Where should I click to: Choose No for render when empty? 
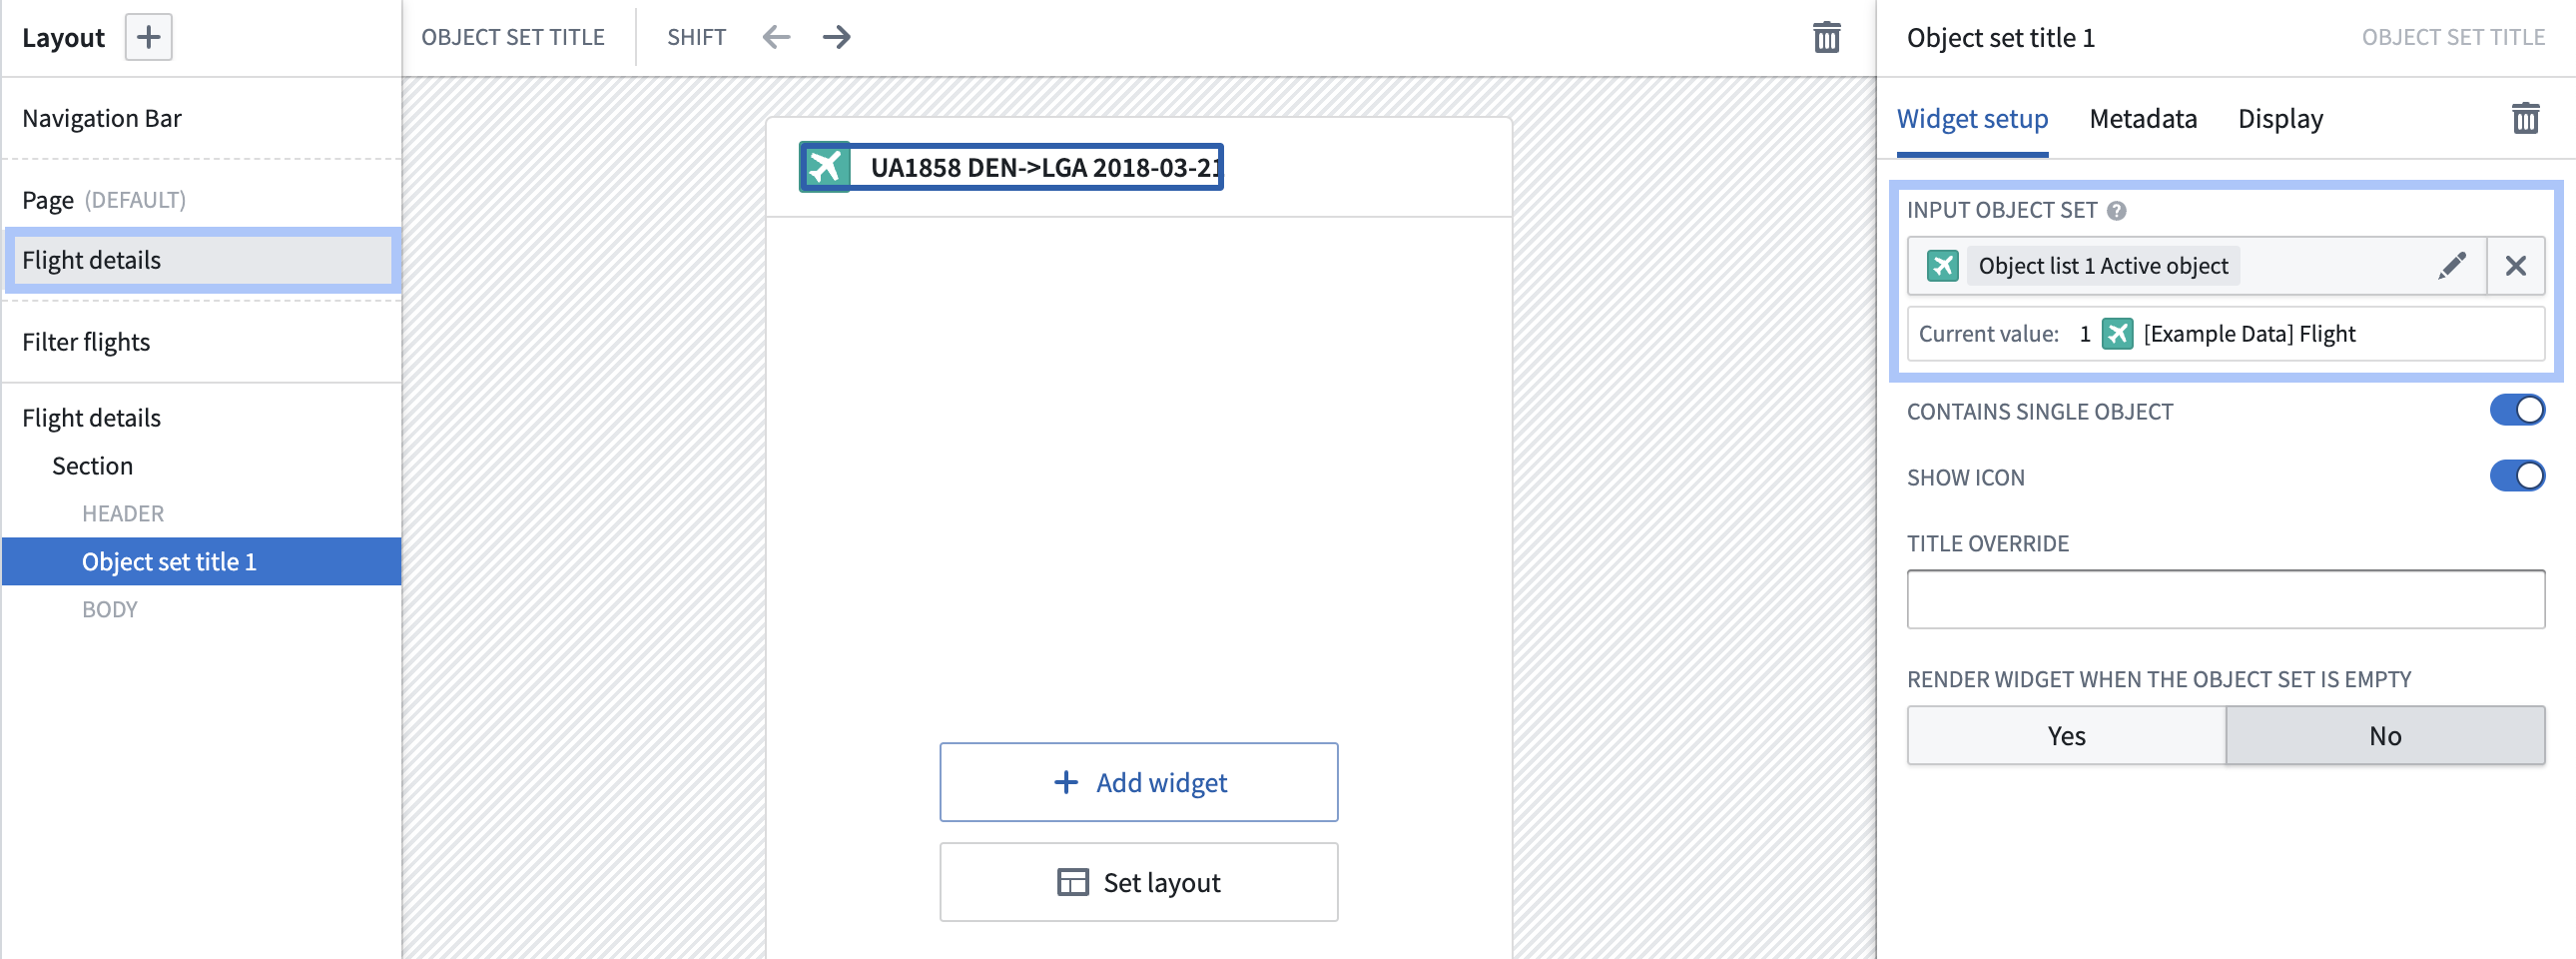pos(2385,735)
